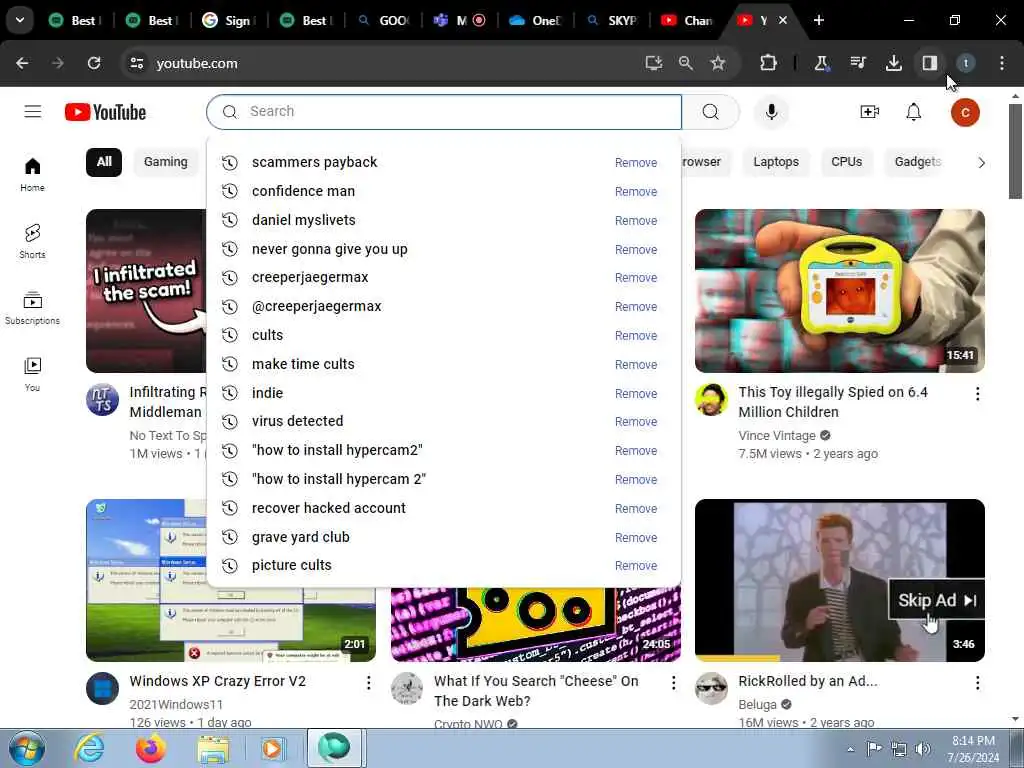Open the Create video icon
Screen dimensions: 1024x768
click(869, 112)
